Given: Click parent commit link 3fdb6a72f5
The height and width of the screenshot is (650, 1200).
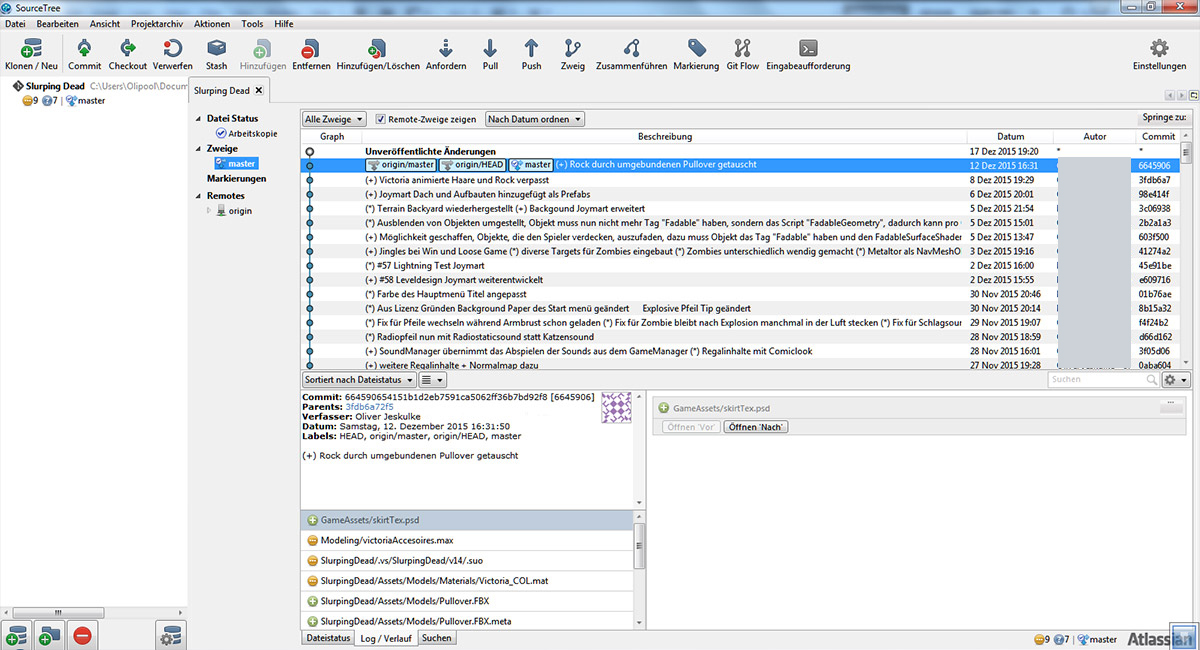Looking at the screenshot, I should [x=369, y=407].
